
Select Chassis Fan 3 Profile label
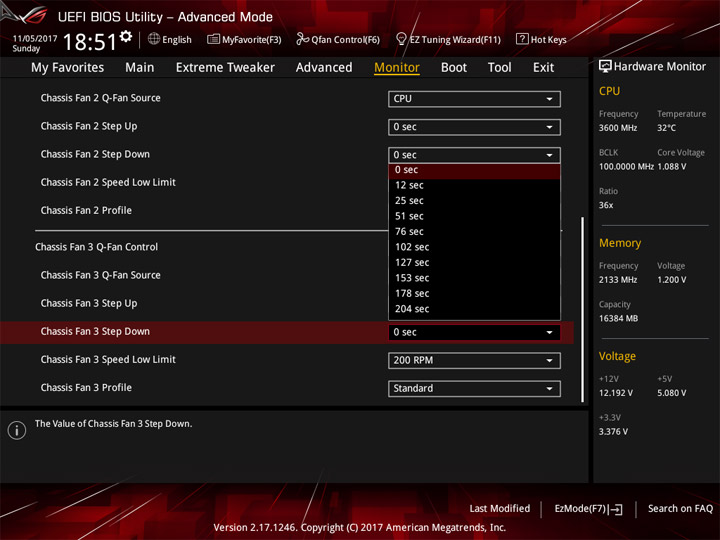coord(86,388)
